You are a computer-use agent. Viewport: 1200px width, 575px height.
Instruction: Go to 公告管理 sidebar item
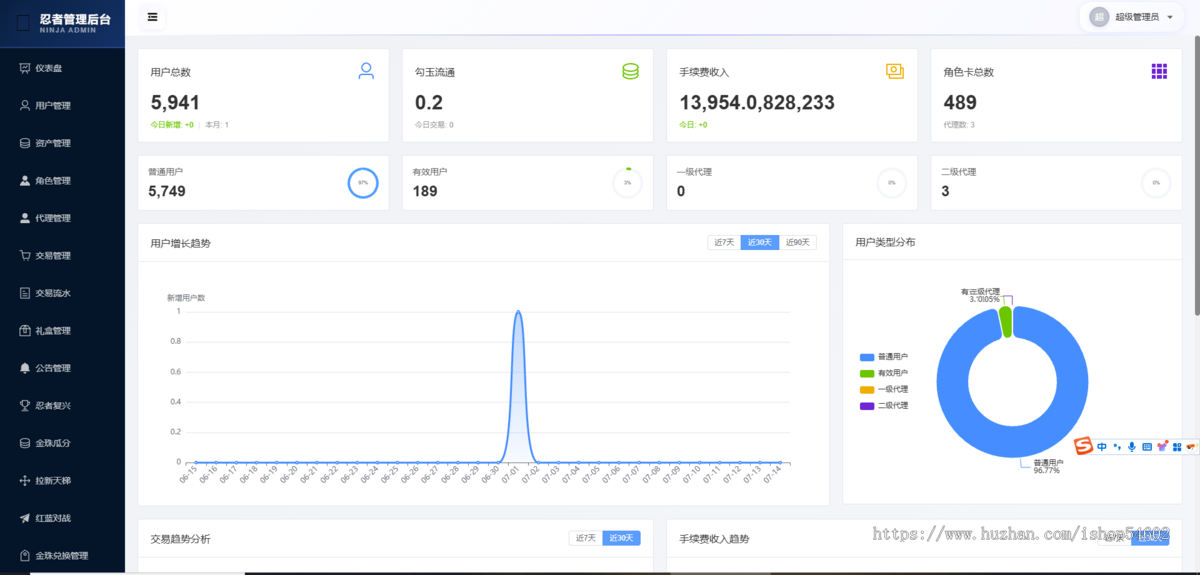(62, 368)
